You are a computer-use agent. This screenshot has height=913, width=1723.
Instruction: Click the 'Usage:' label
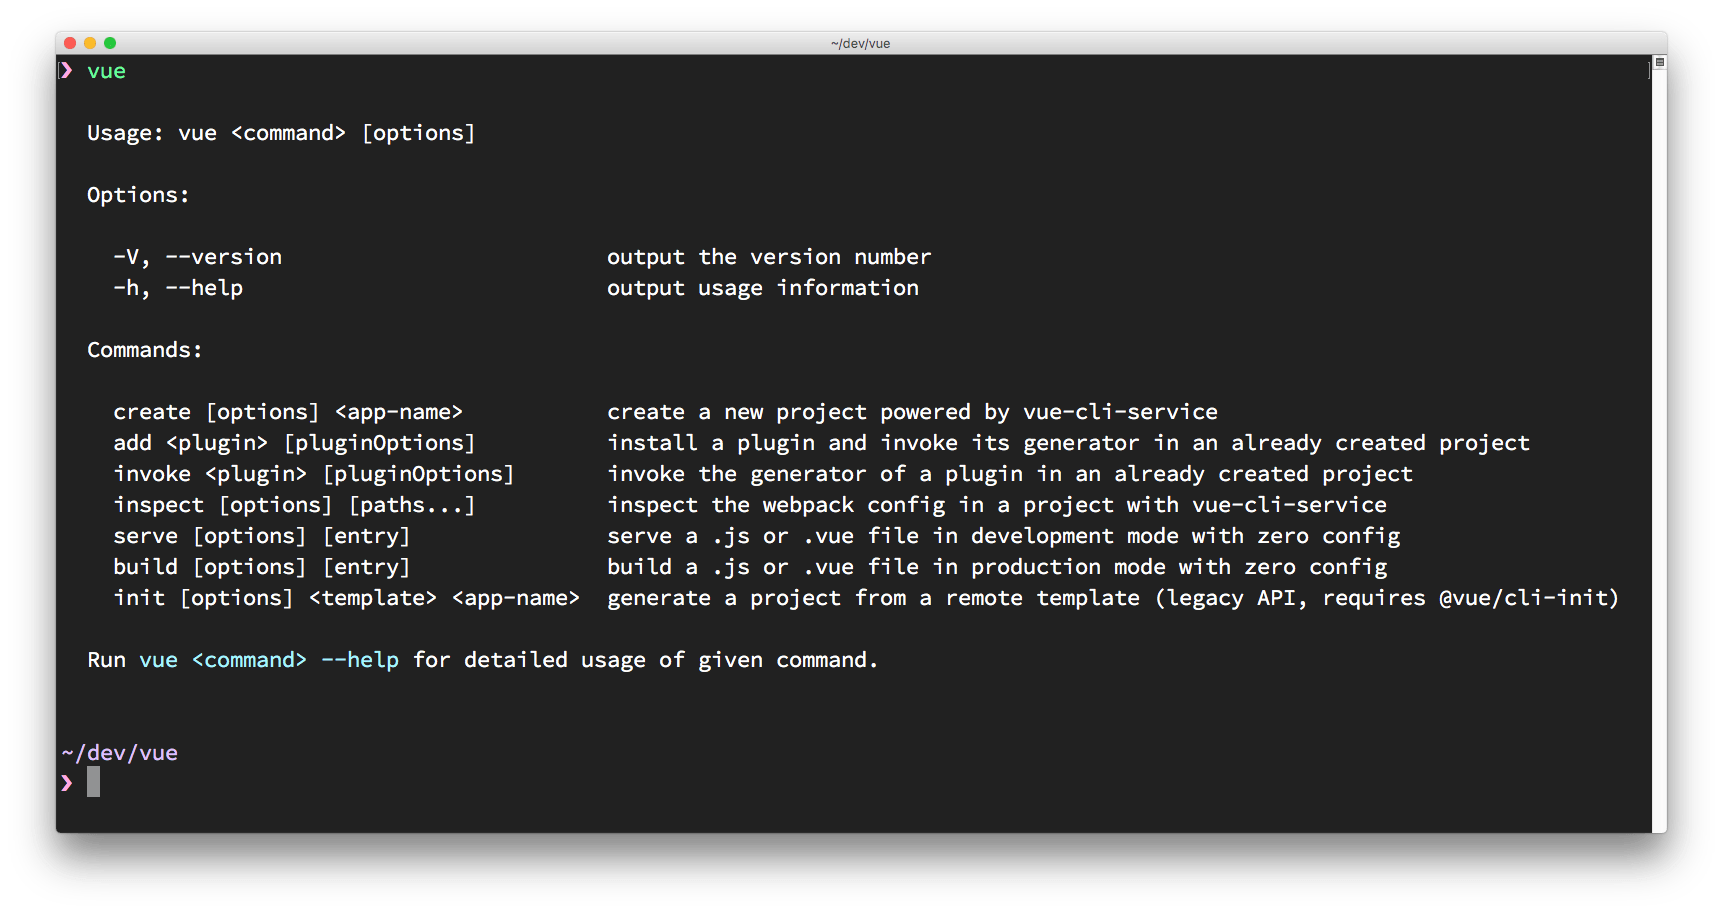tap(125, 133)
